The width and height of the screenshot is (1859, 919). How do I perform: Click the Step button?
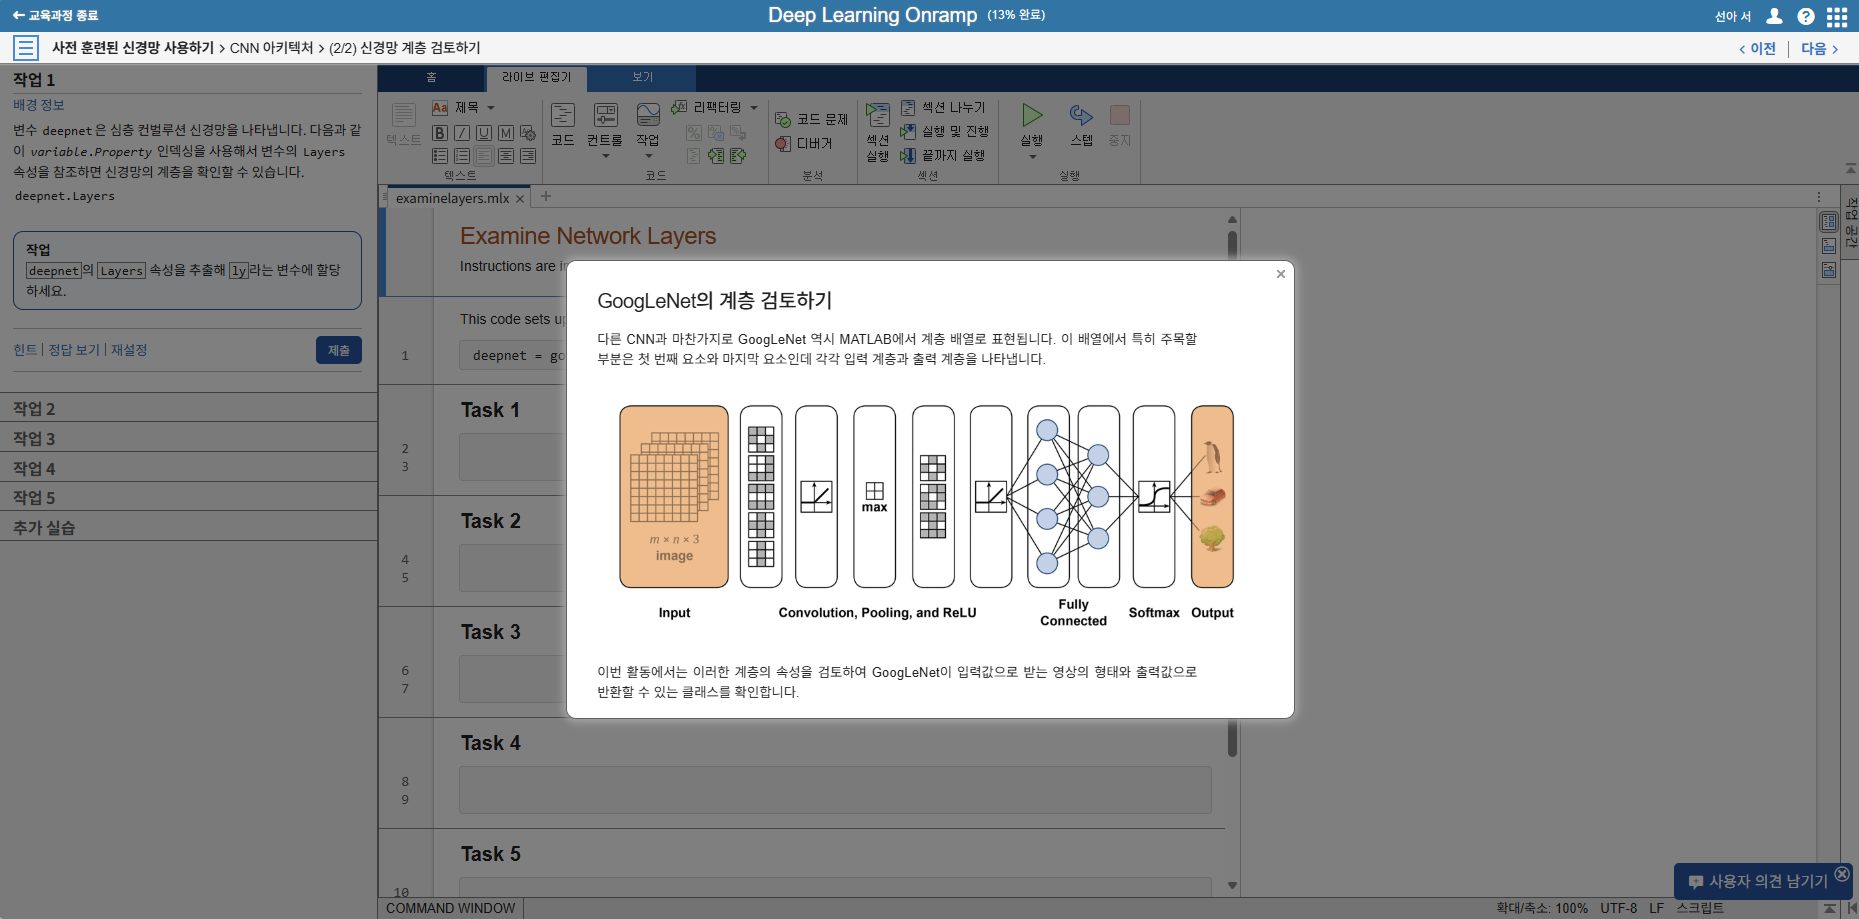[1081, 125]
